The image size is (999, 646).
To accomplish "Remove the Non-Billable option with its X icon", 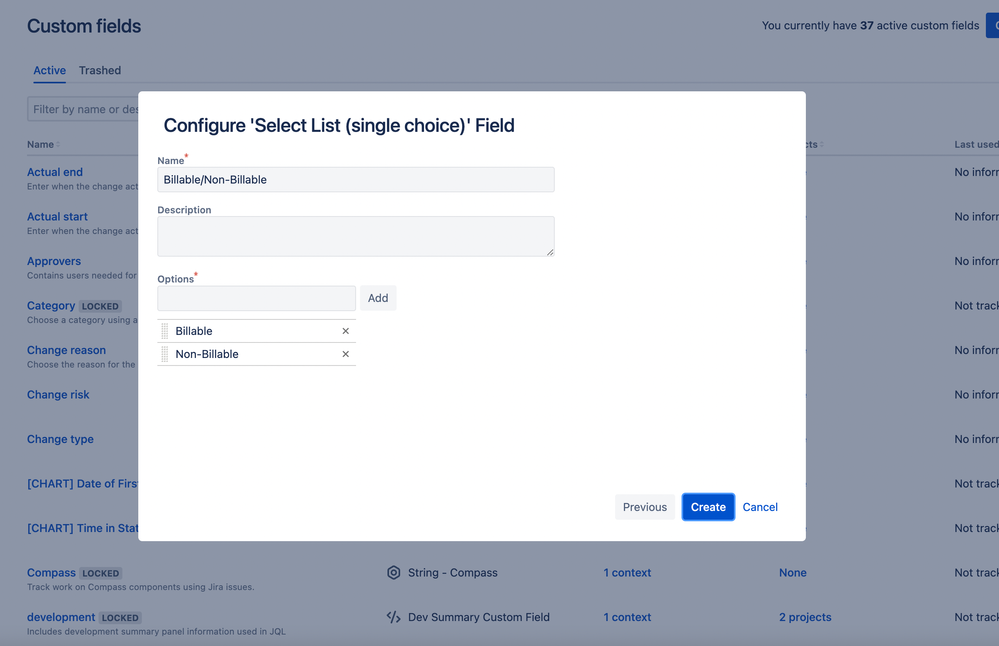I will (344, 353).
